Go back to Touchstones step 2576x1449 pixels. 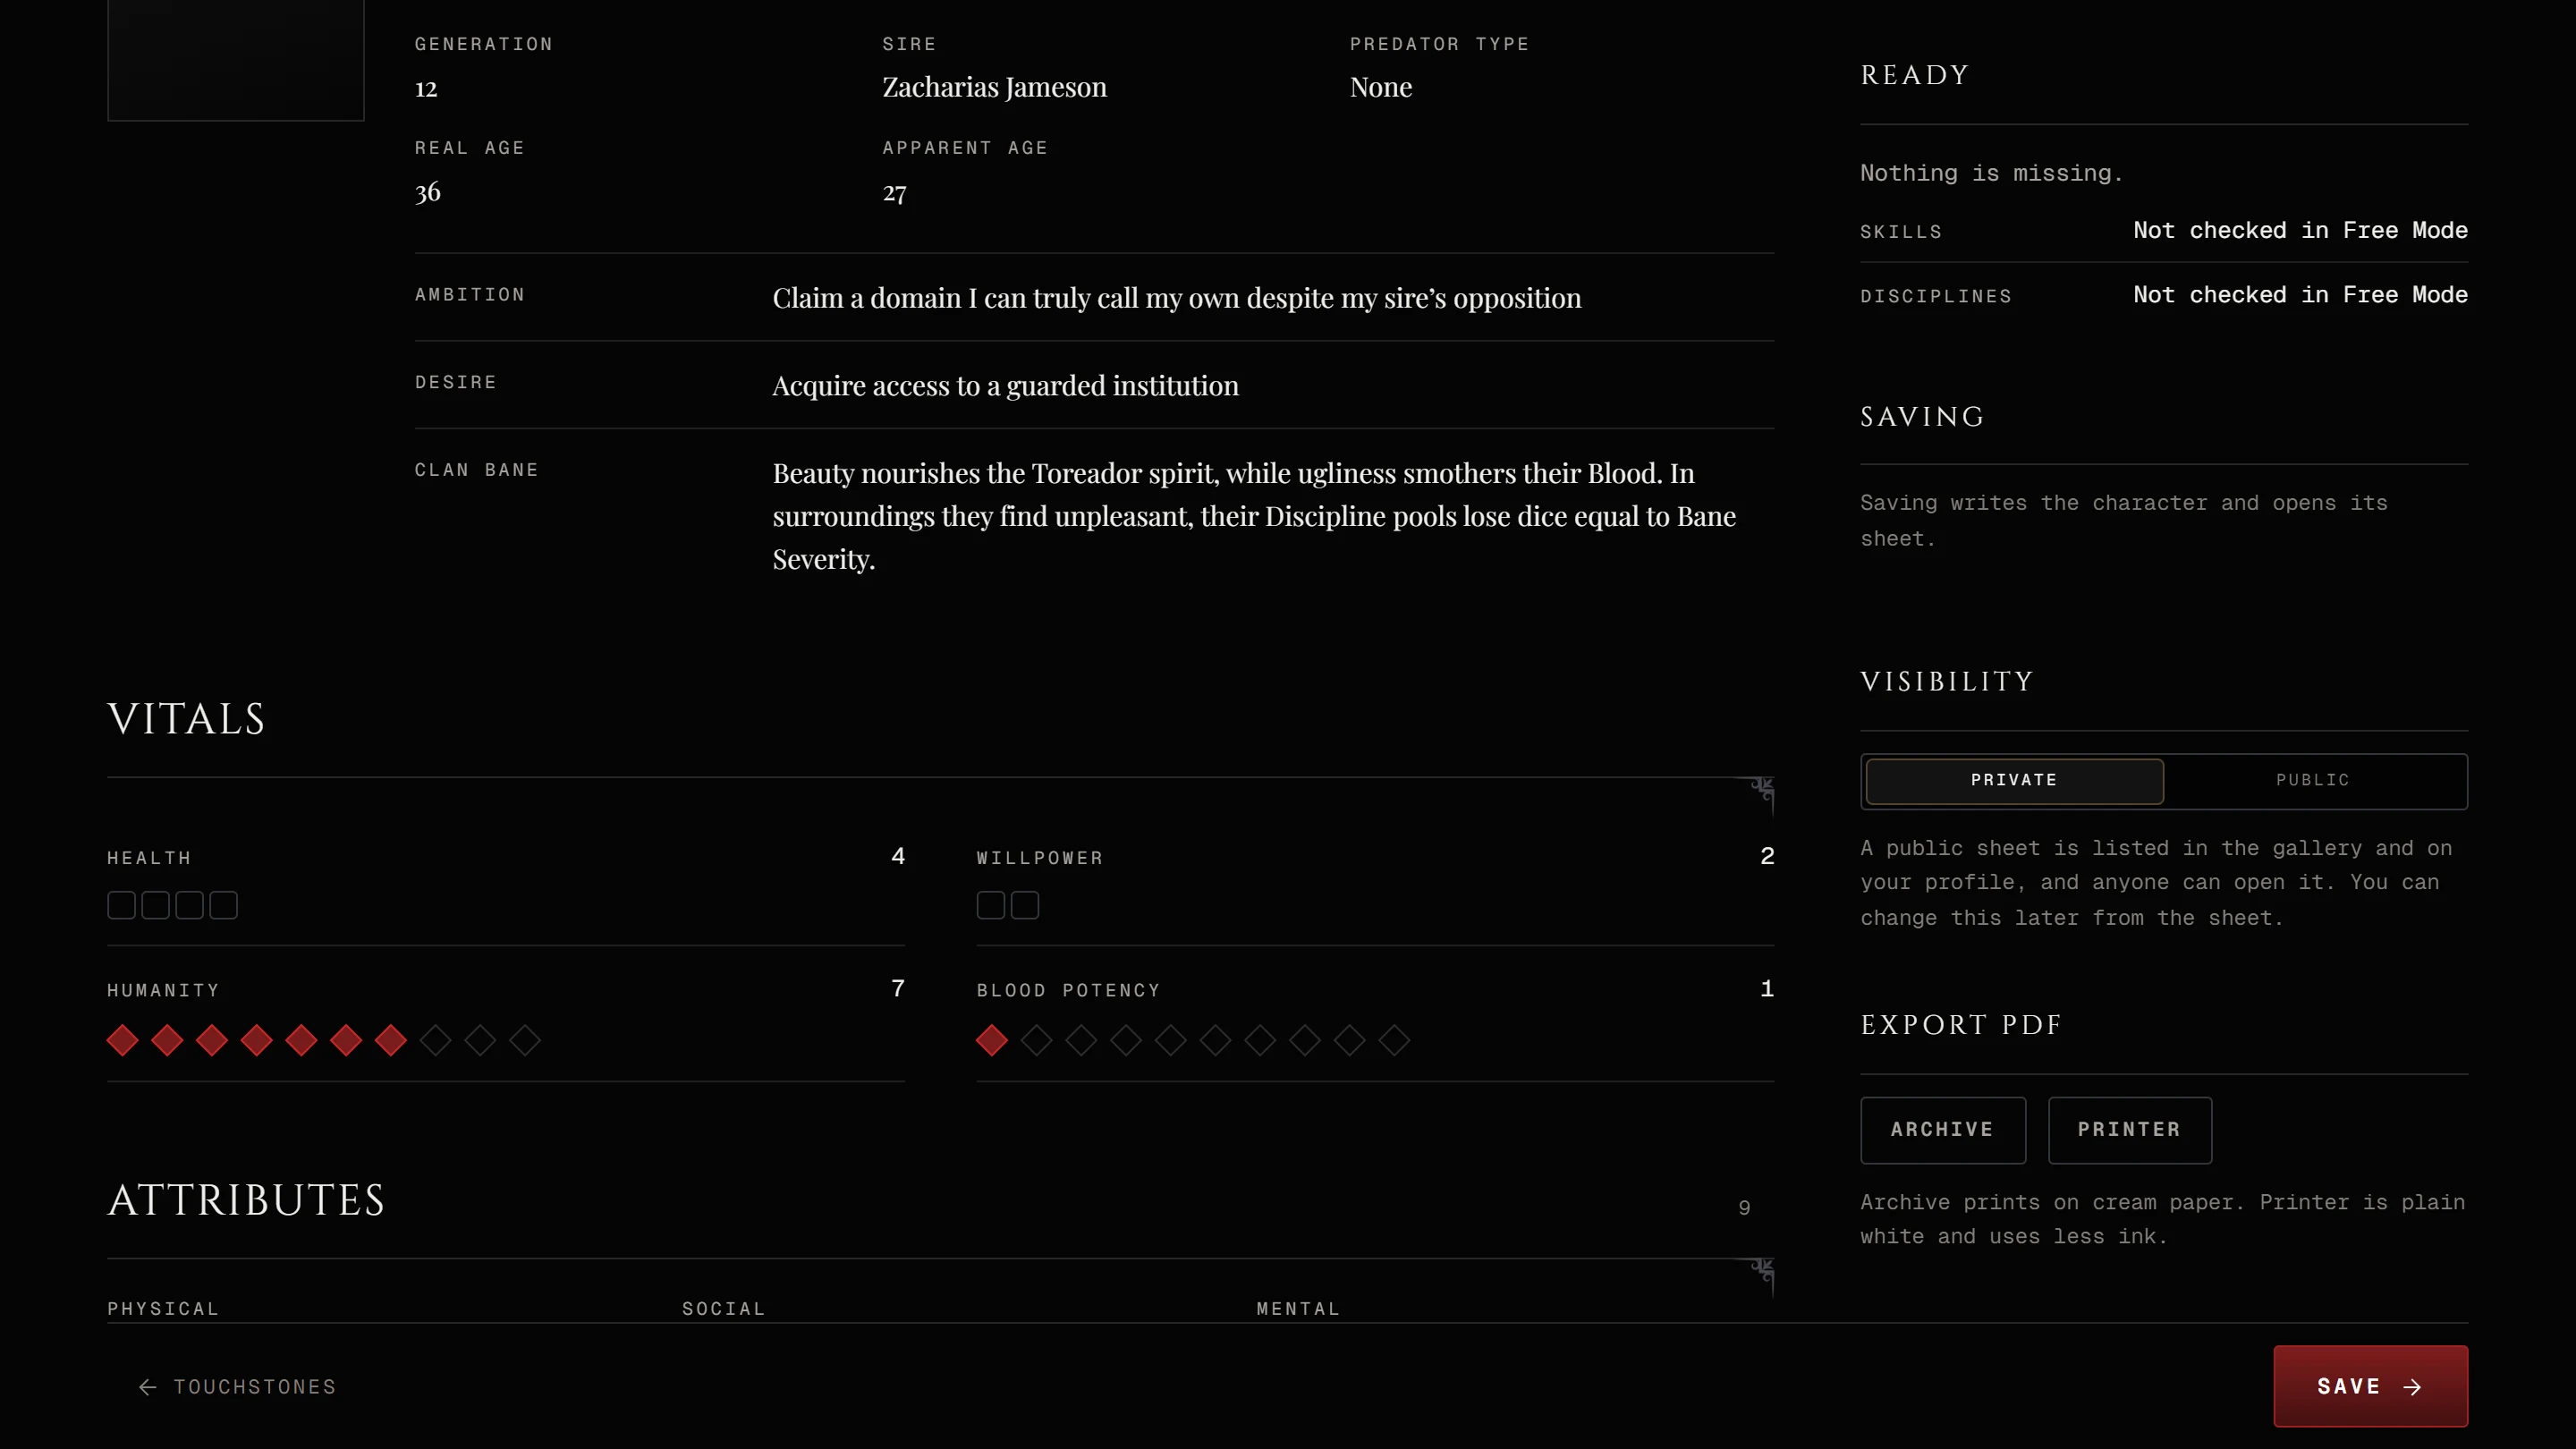237,1387
